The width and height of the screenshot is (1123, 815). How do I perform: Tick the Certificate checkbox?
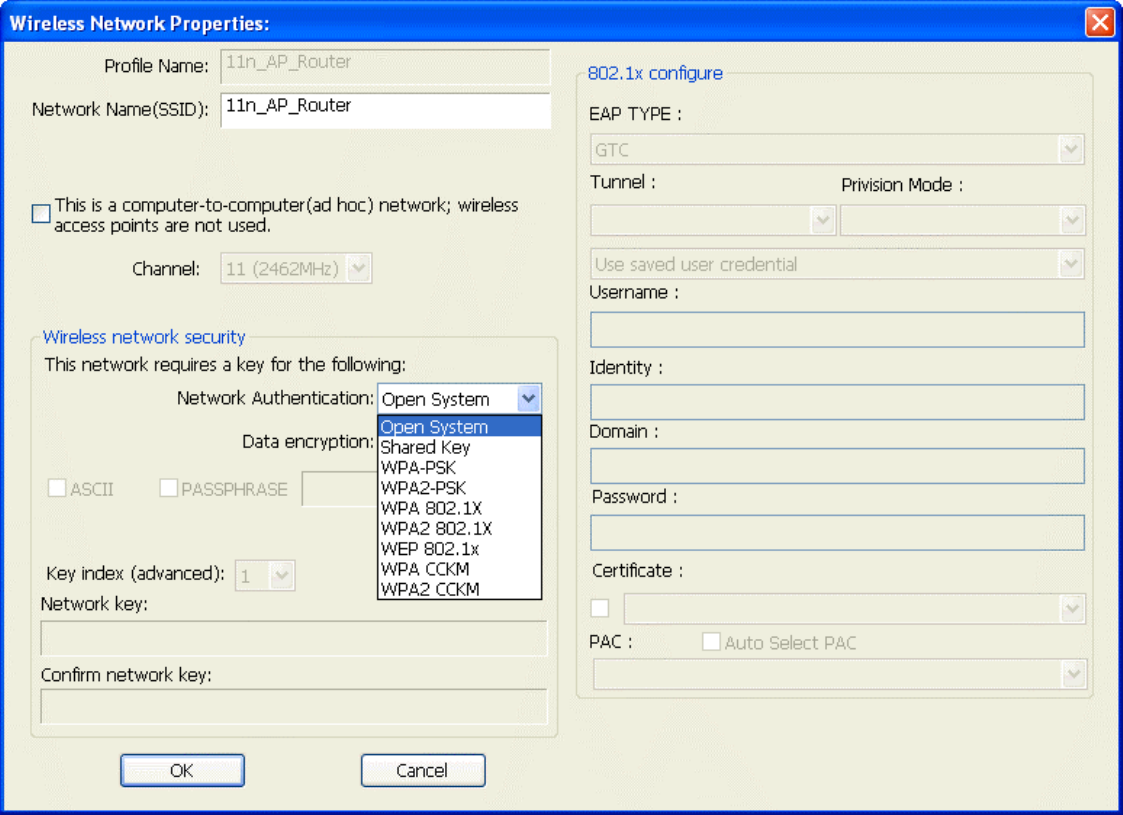coord(600,608)
